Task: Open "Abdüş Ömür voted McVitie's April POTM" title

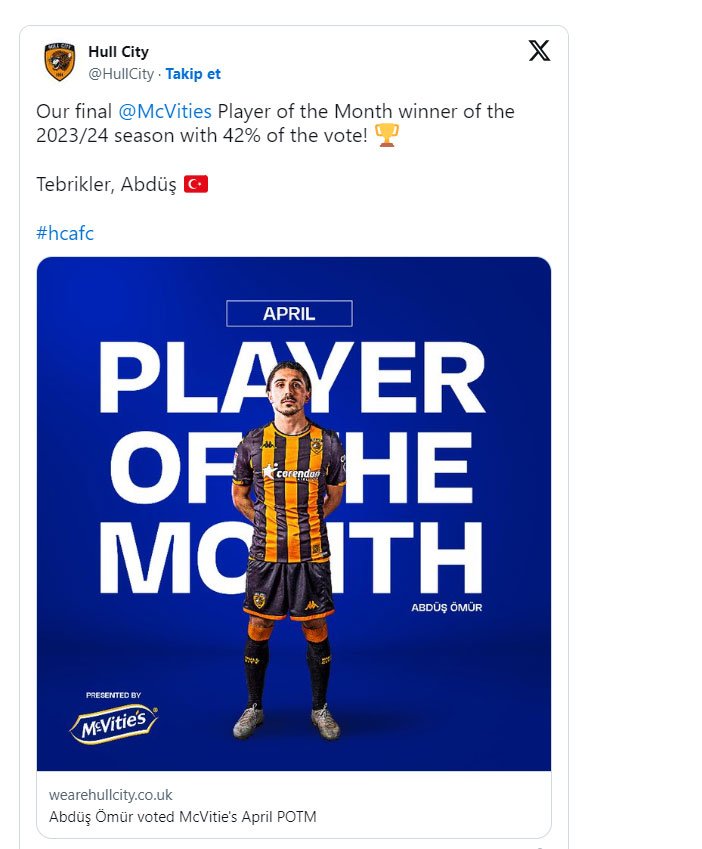Action: [183, 817]
